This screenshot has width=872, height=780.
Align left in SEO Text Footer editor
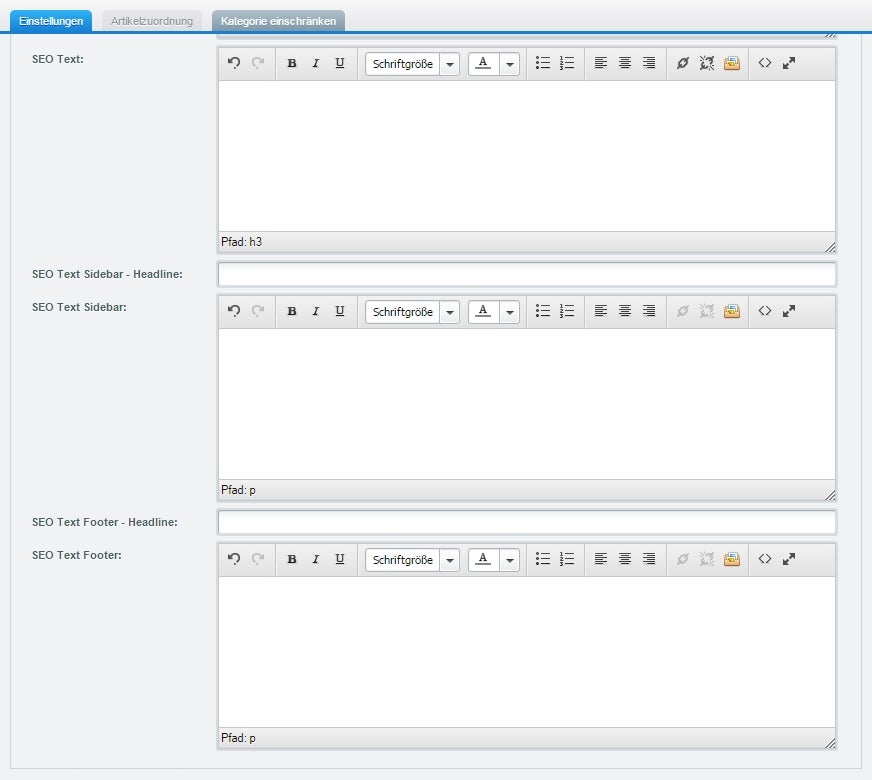coord(601,559)
